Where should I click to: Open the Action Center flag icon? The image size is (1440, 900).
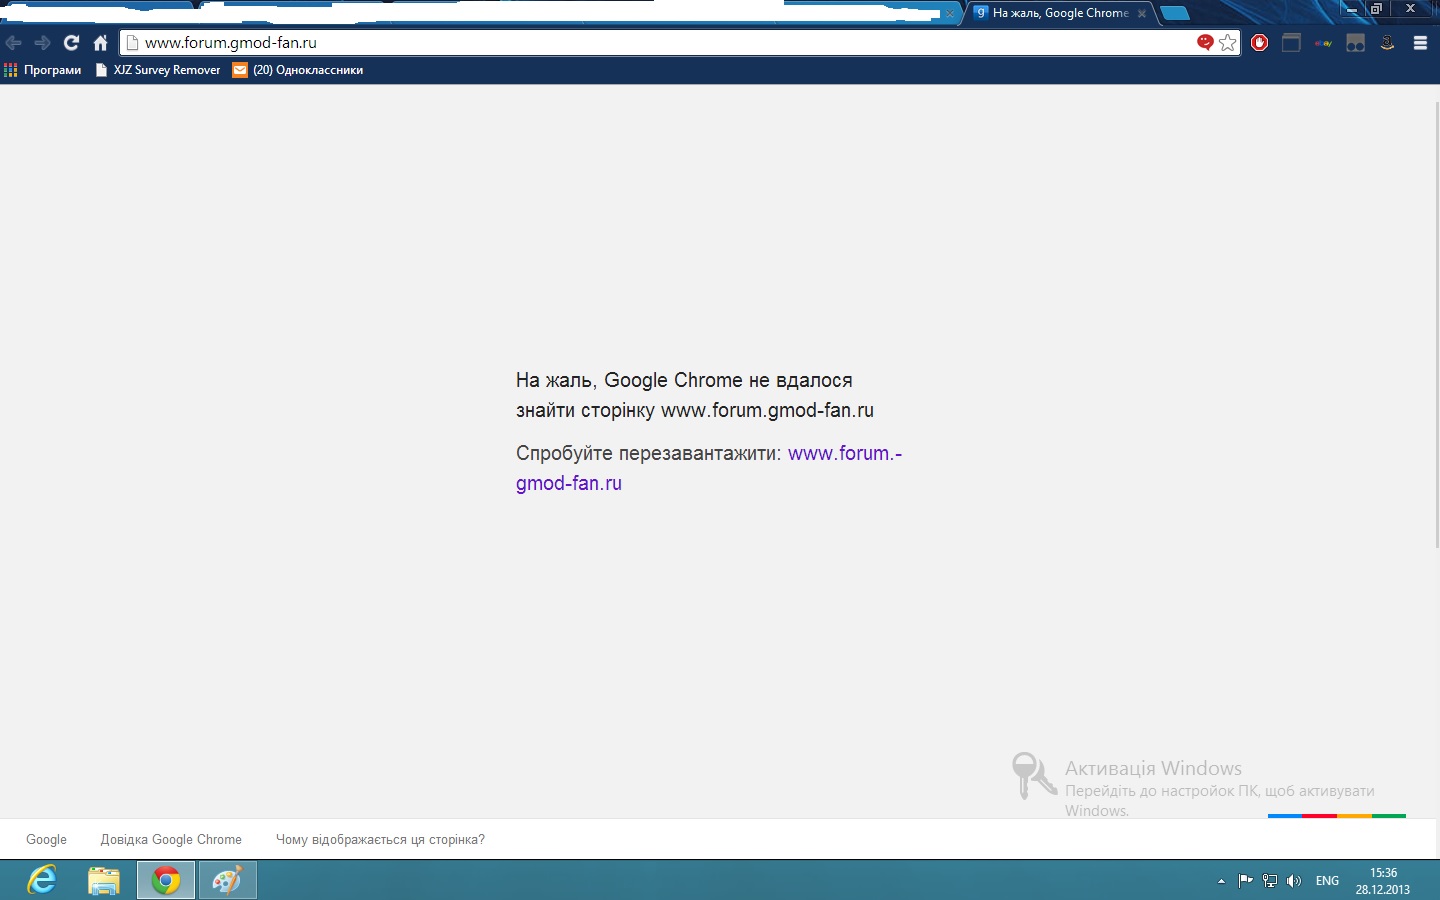[1245, 881]
